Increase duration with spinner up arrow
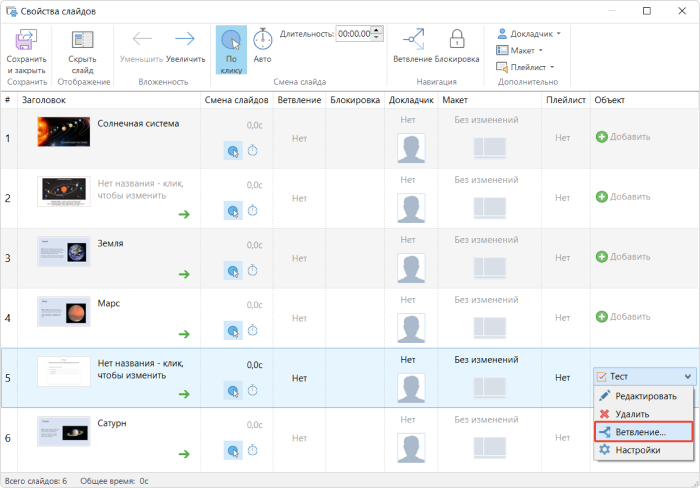Screen dimensions: 700x488 377,30
